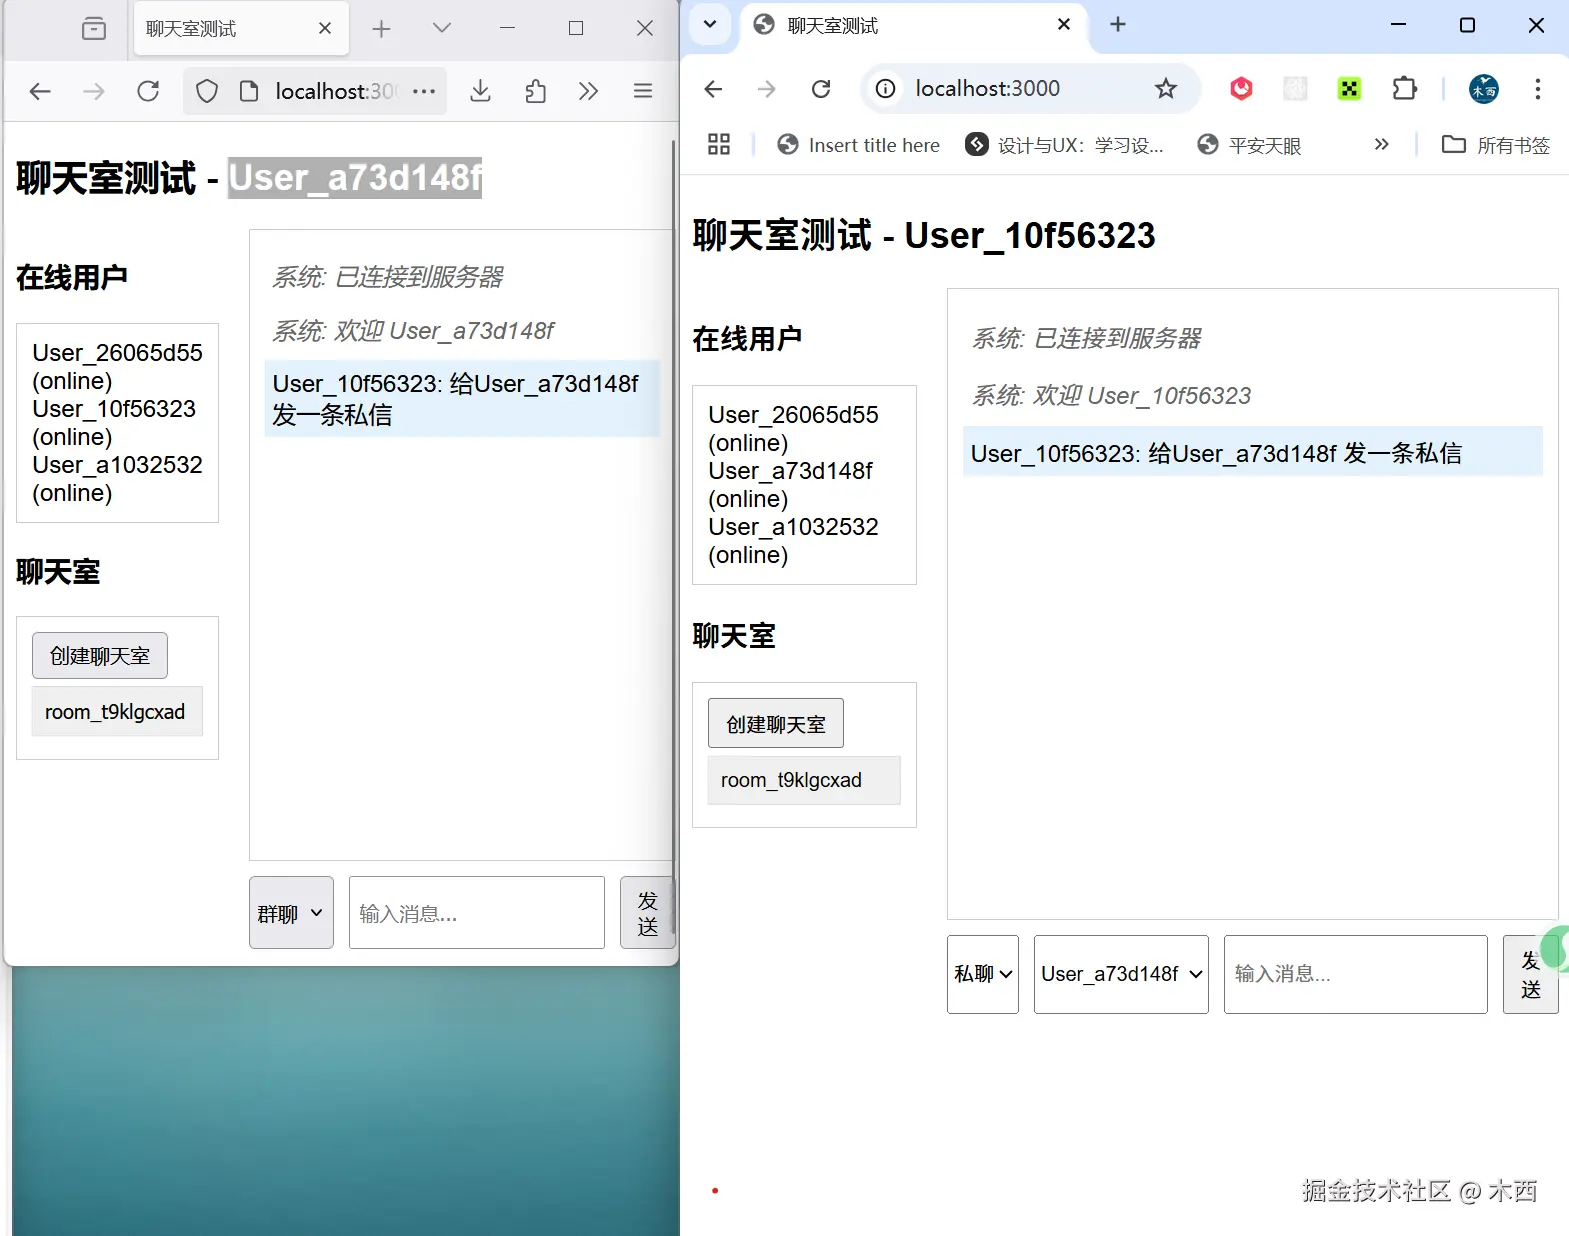
Task: Select User_a1032532 in Firefox online users list
Action: [x=117, y=478]
